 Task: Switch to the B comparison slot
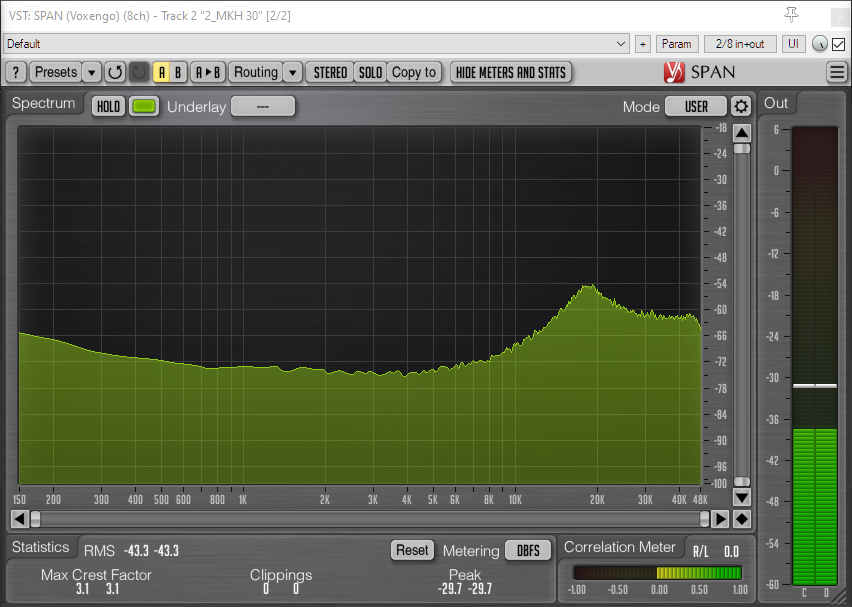coord(178,72)
